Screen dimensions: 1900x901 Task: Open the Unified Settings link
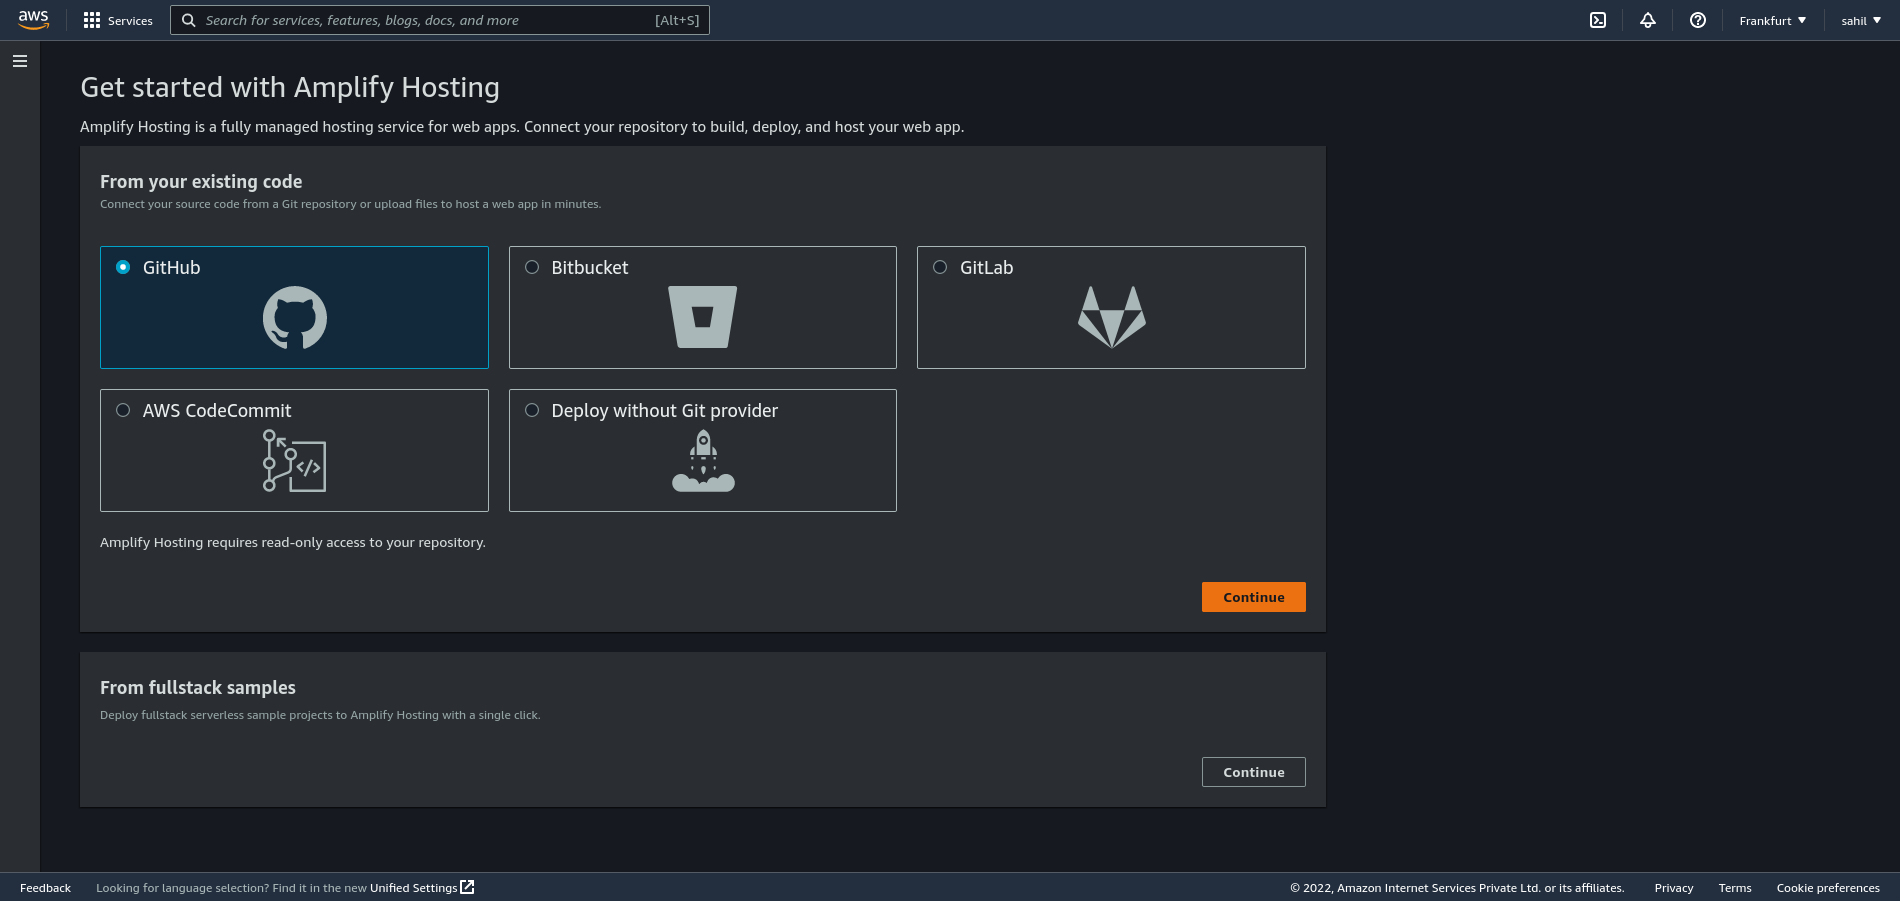(413, 888)
